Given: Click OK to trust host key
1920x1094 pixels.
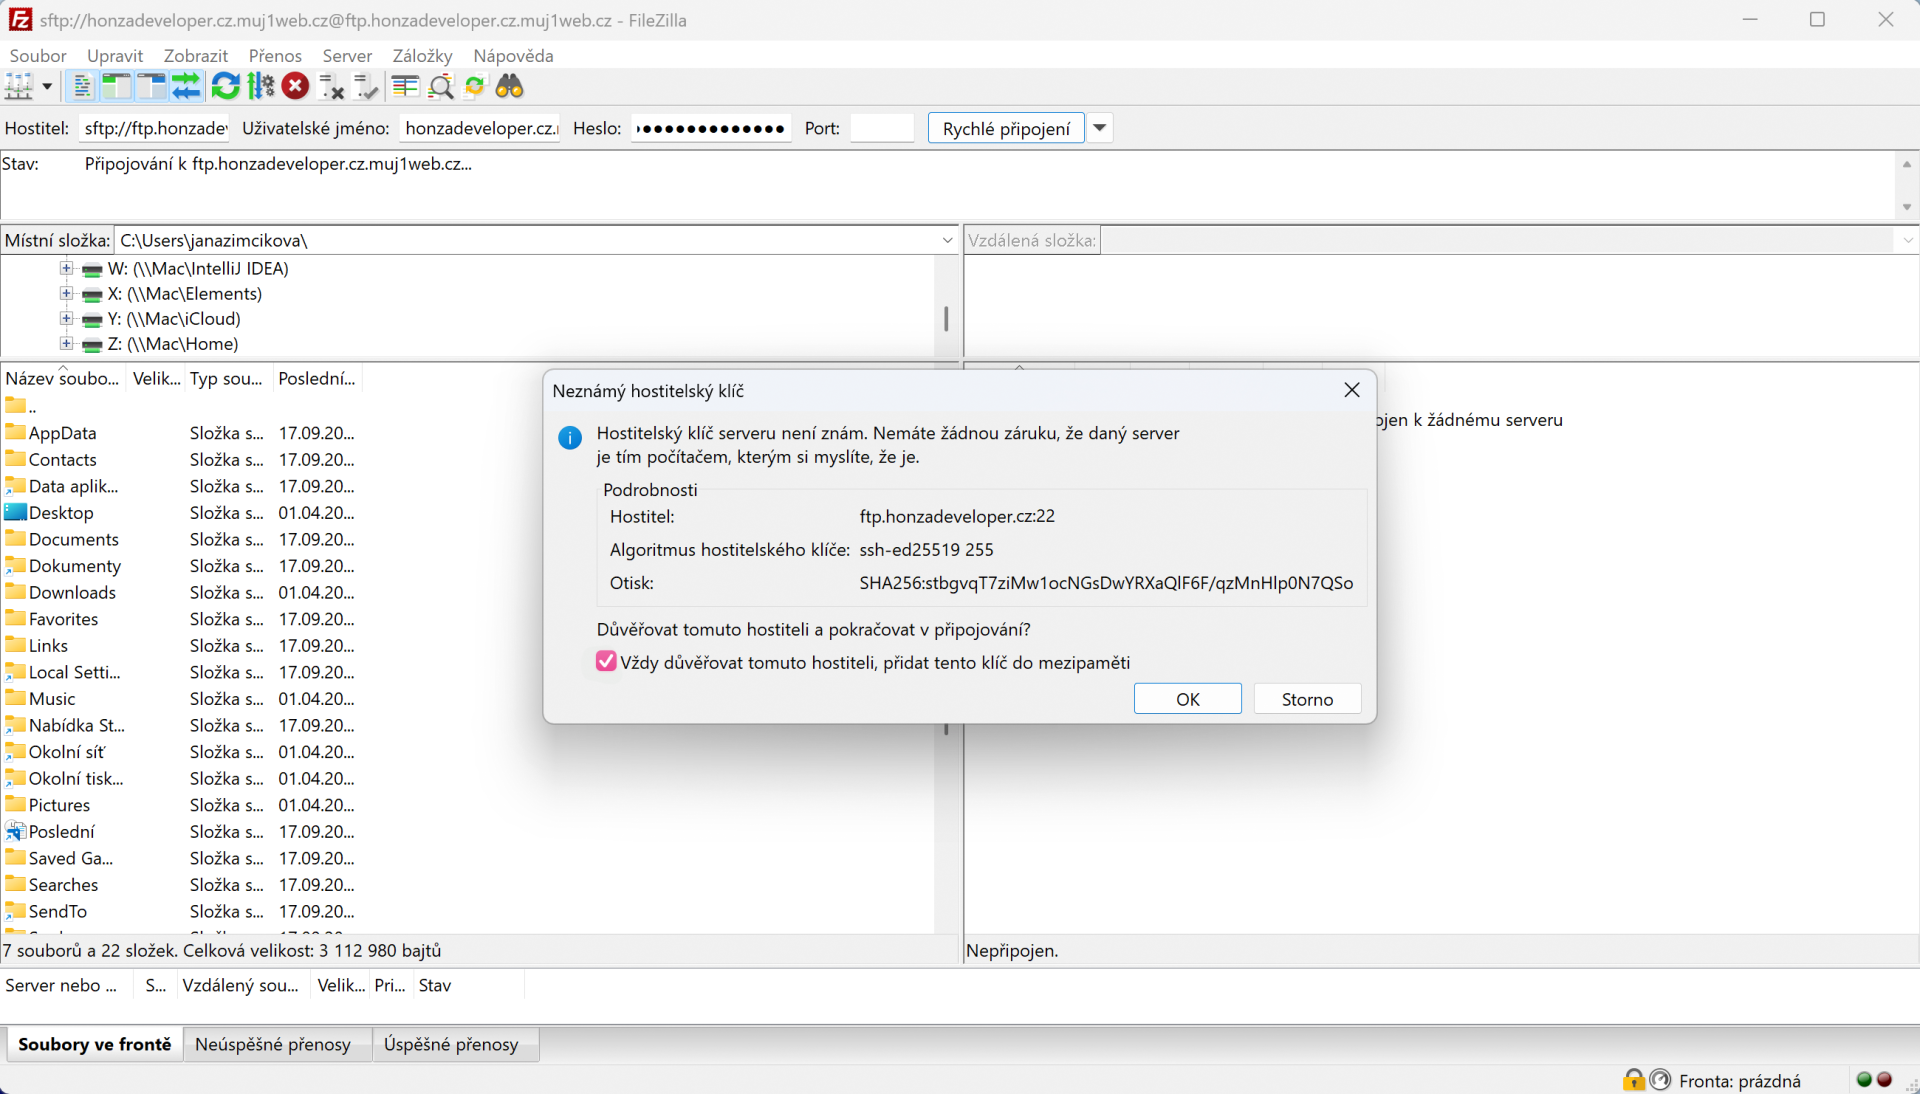Looking at the screenshot, I should click(x=1187, y=699).
